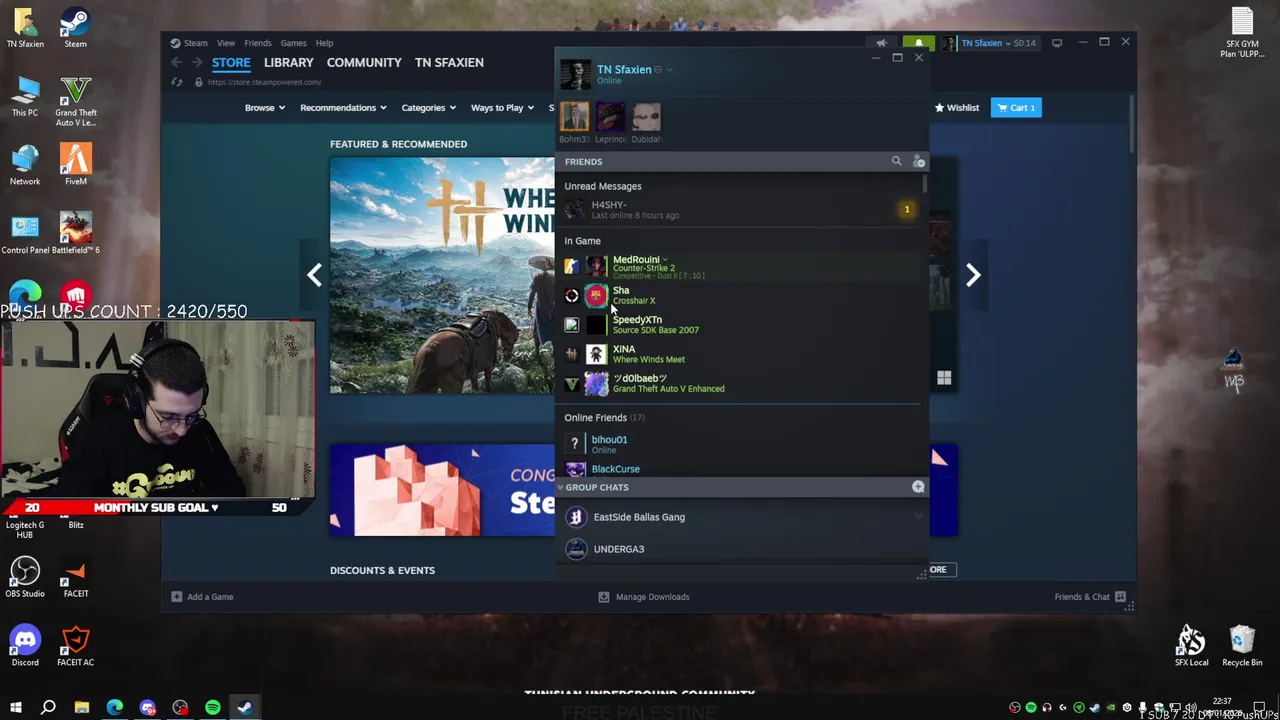Image resolution: width=1280 pixels, height=720 pixels.
Task: Open the Friends menu in the menu bar
Action: (x=258, y=43)
